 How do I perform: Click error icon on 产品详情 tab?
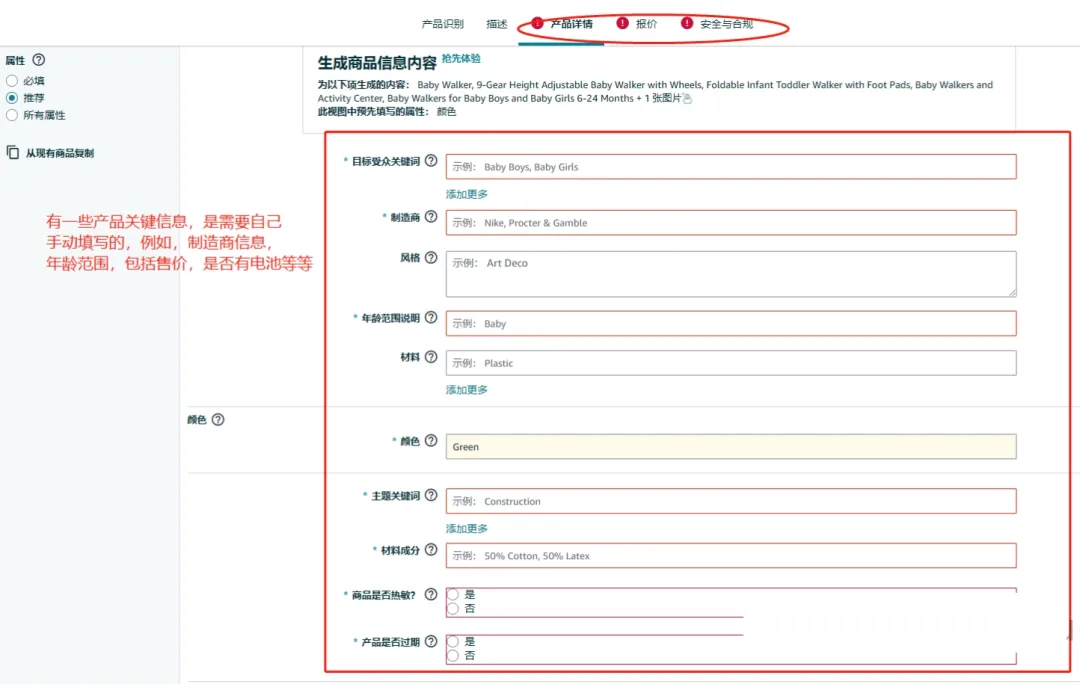537,23
